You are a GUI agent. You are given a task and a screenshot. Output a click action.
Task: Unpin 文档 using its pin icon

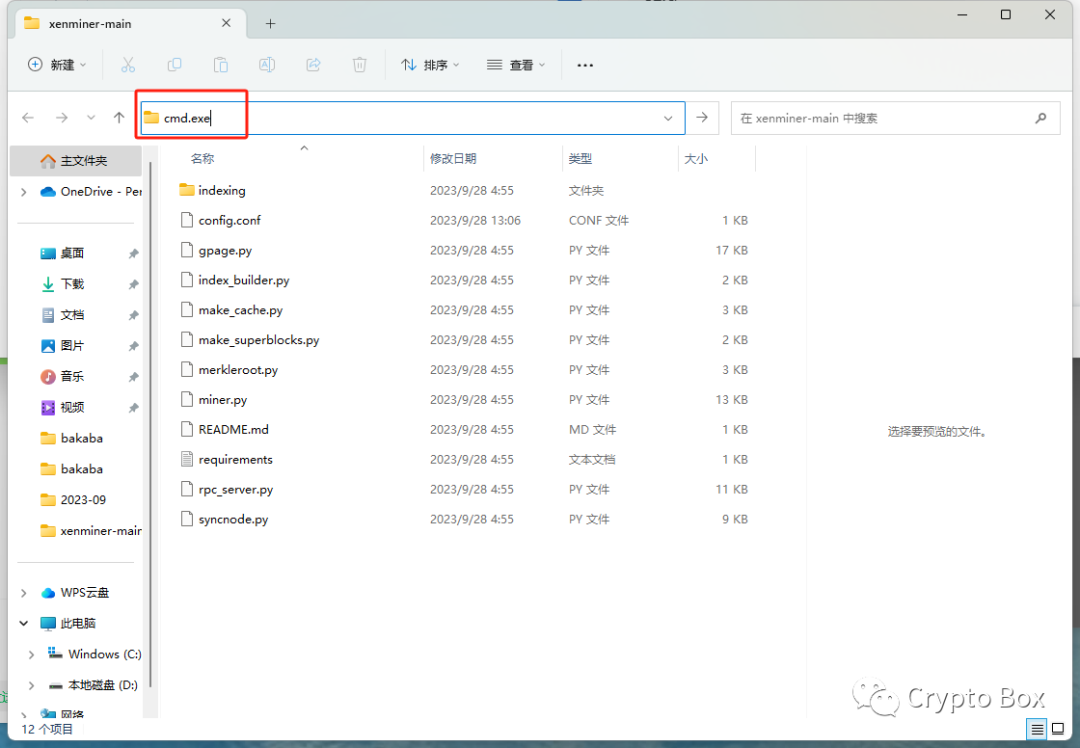134,315
